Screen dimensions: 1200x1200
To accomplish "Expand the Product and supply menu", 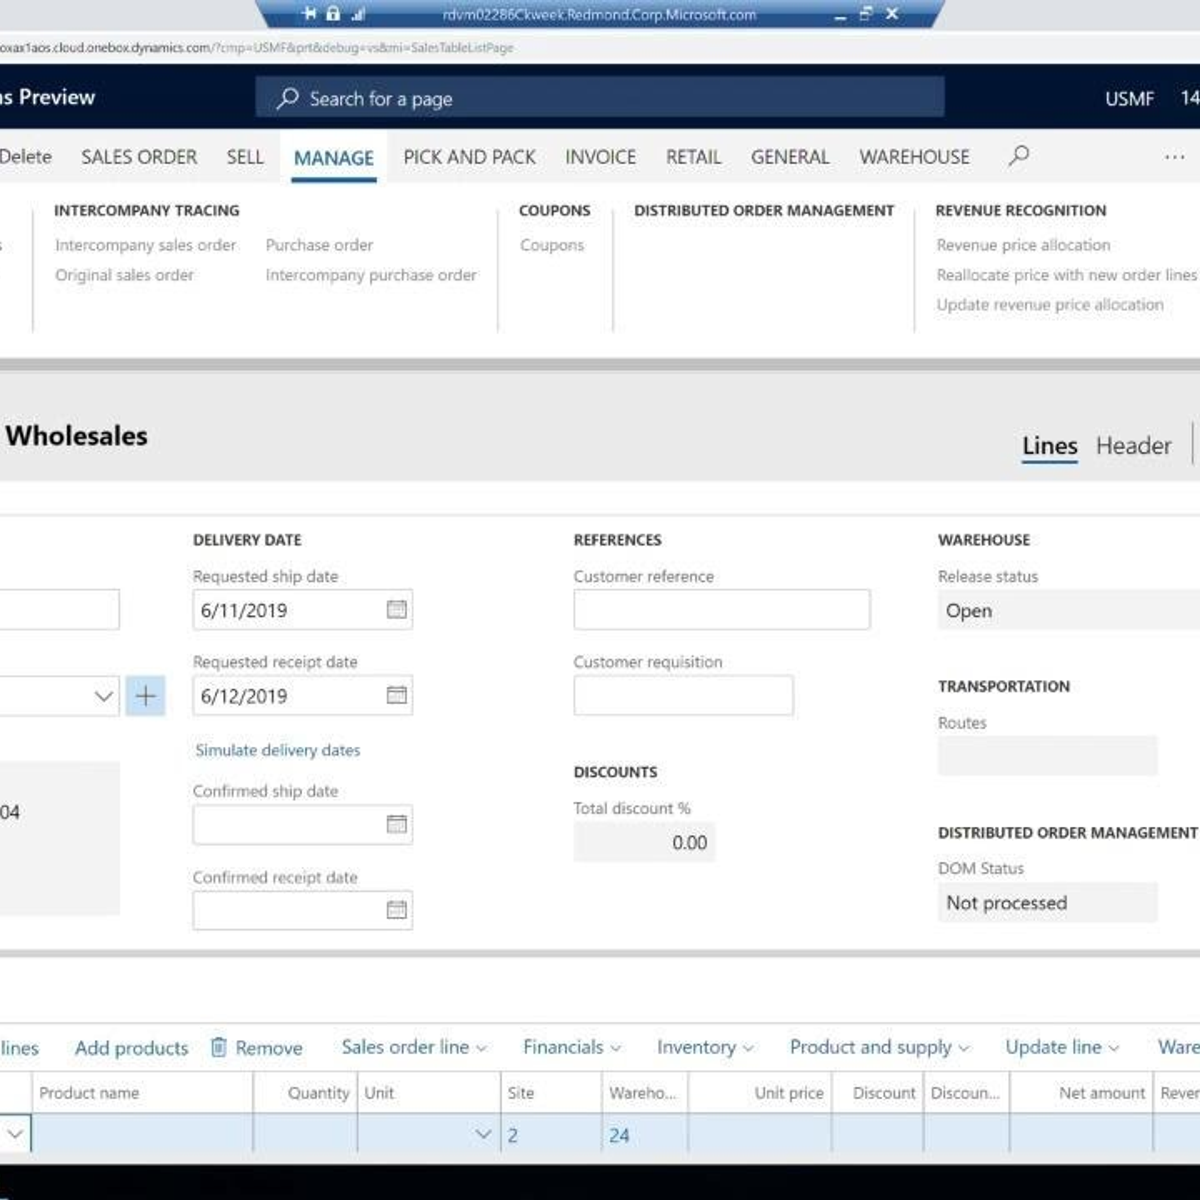I will click(879, 1047).
